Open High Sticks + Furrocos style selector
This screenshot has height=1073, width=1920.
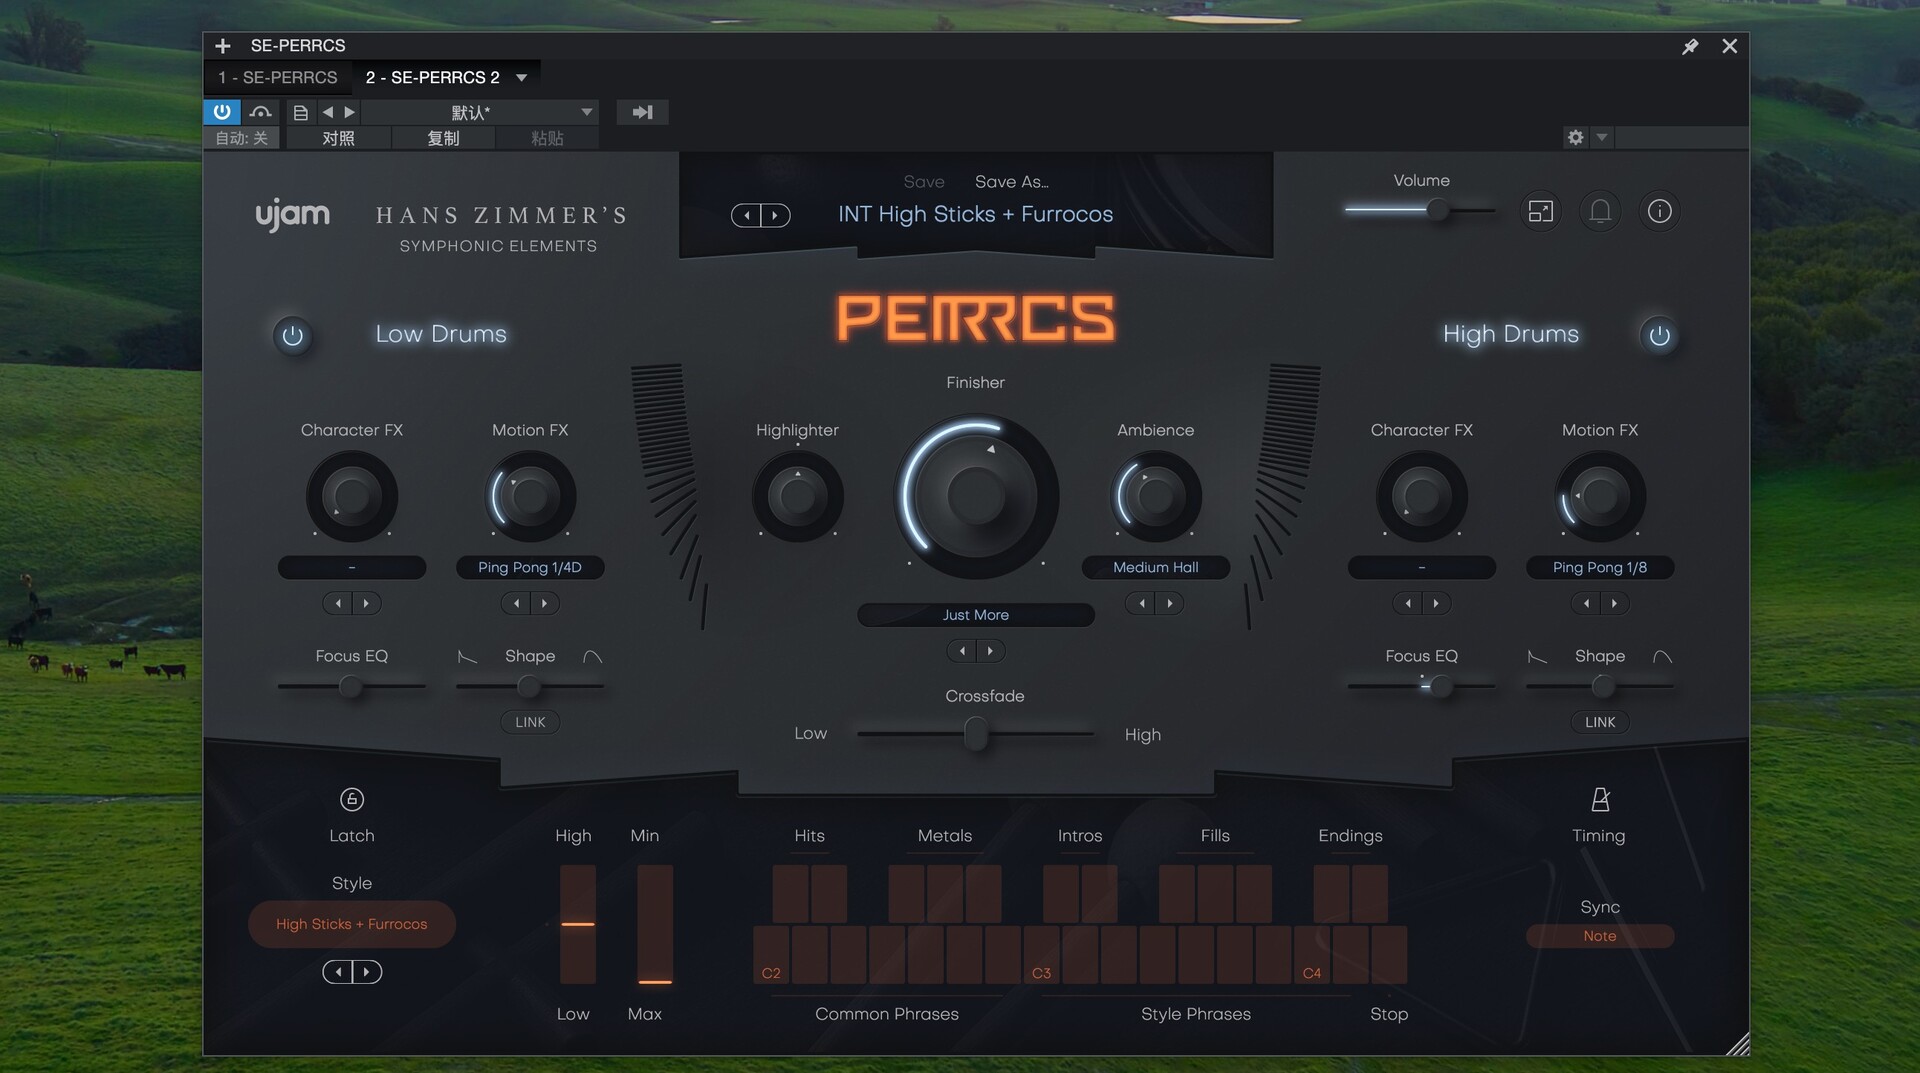[x=352, y=924]
